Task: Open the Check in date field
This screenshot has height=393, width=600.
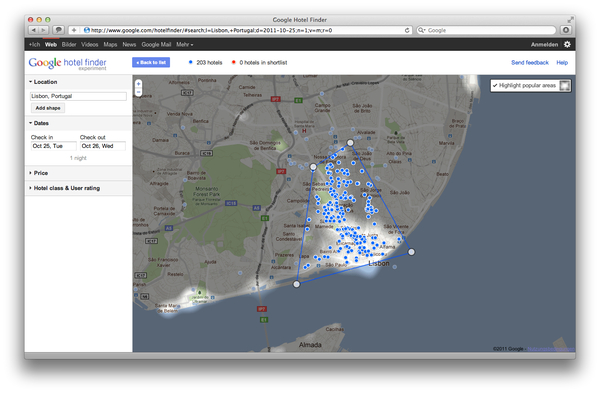Action: 54,146
